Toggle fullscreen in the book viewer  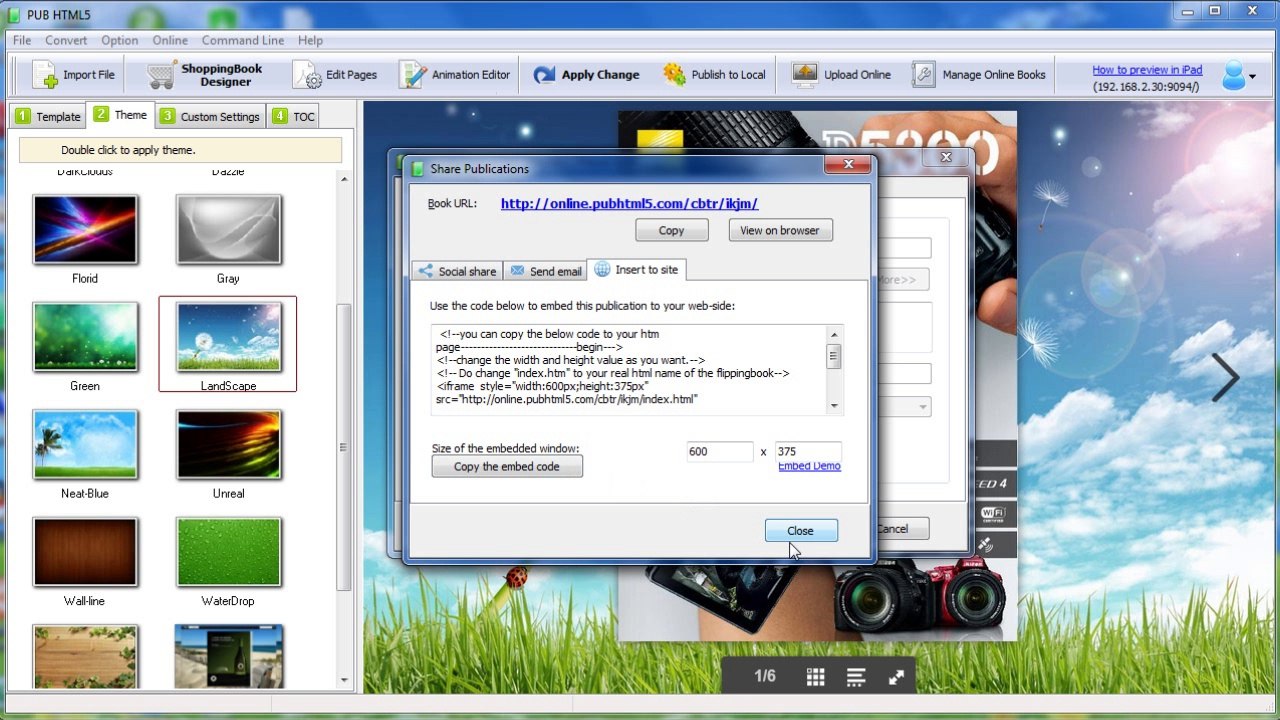(896, 677)
